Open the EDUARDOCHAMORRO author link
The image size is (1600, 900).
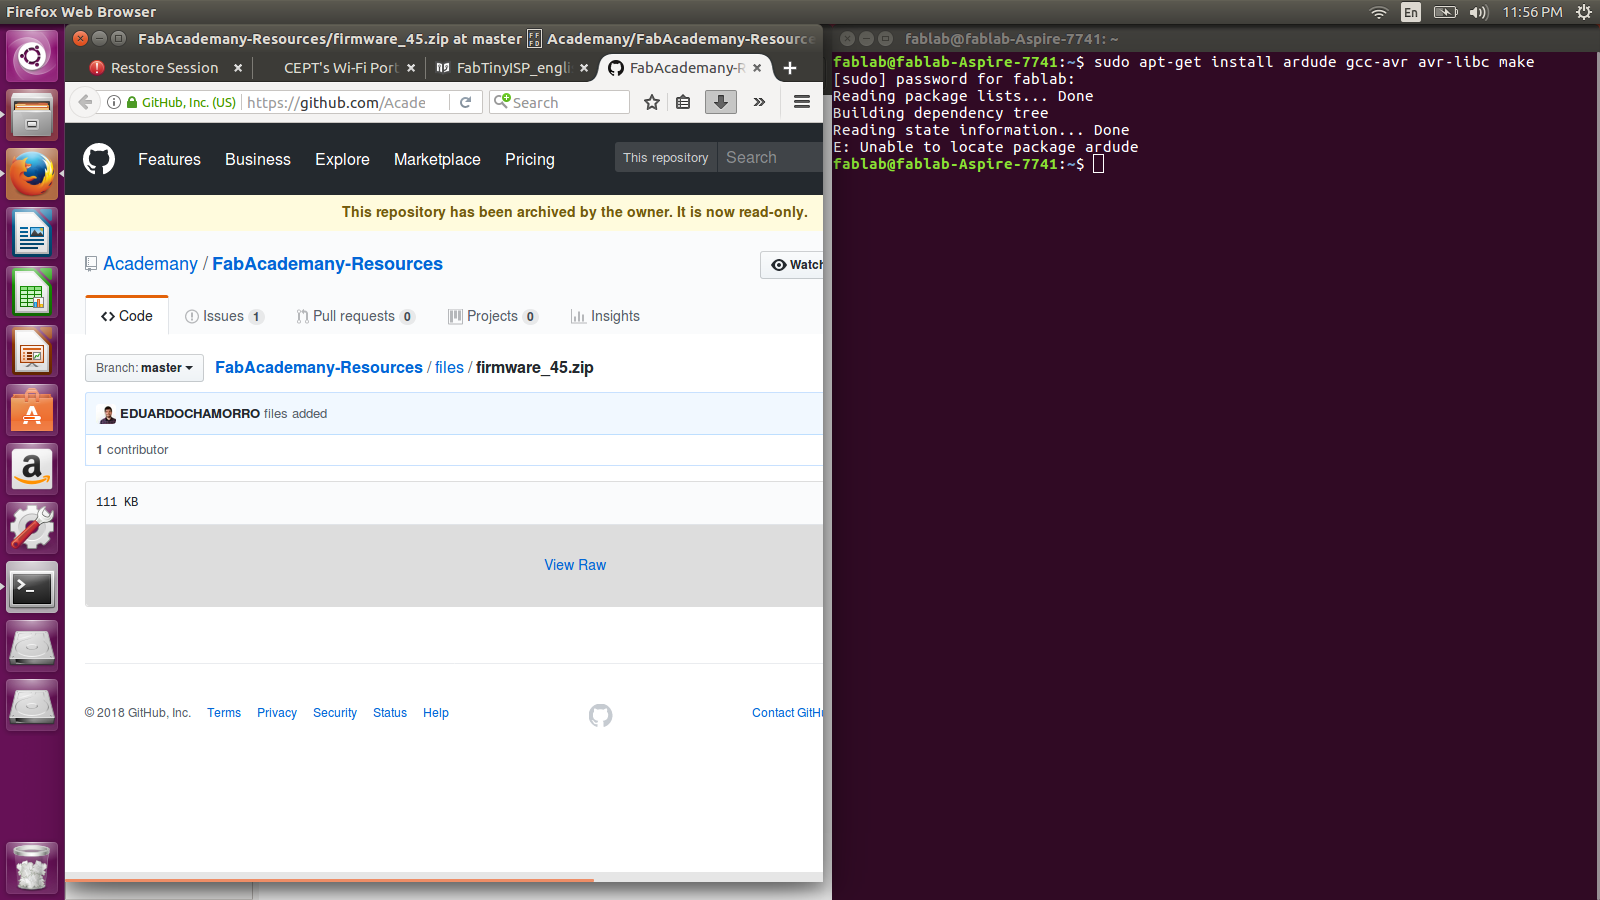click(x=190, y=413)
